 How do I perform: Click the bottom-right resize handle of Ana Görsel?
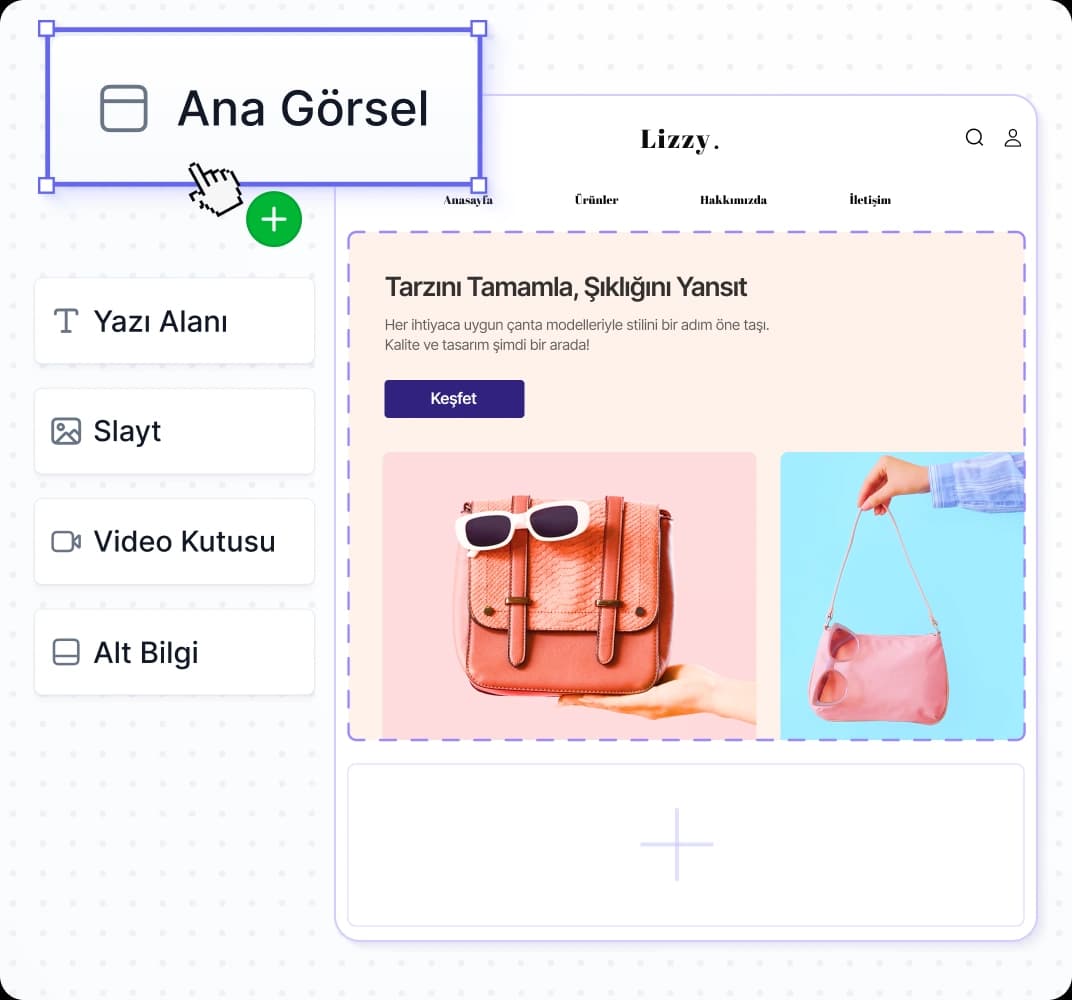(479, 185)
